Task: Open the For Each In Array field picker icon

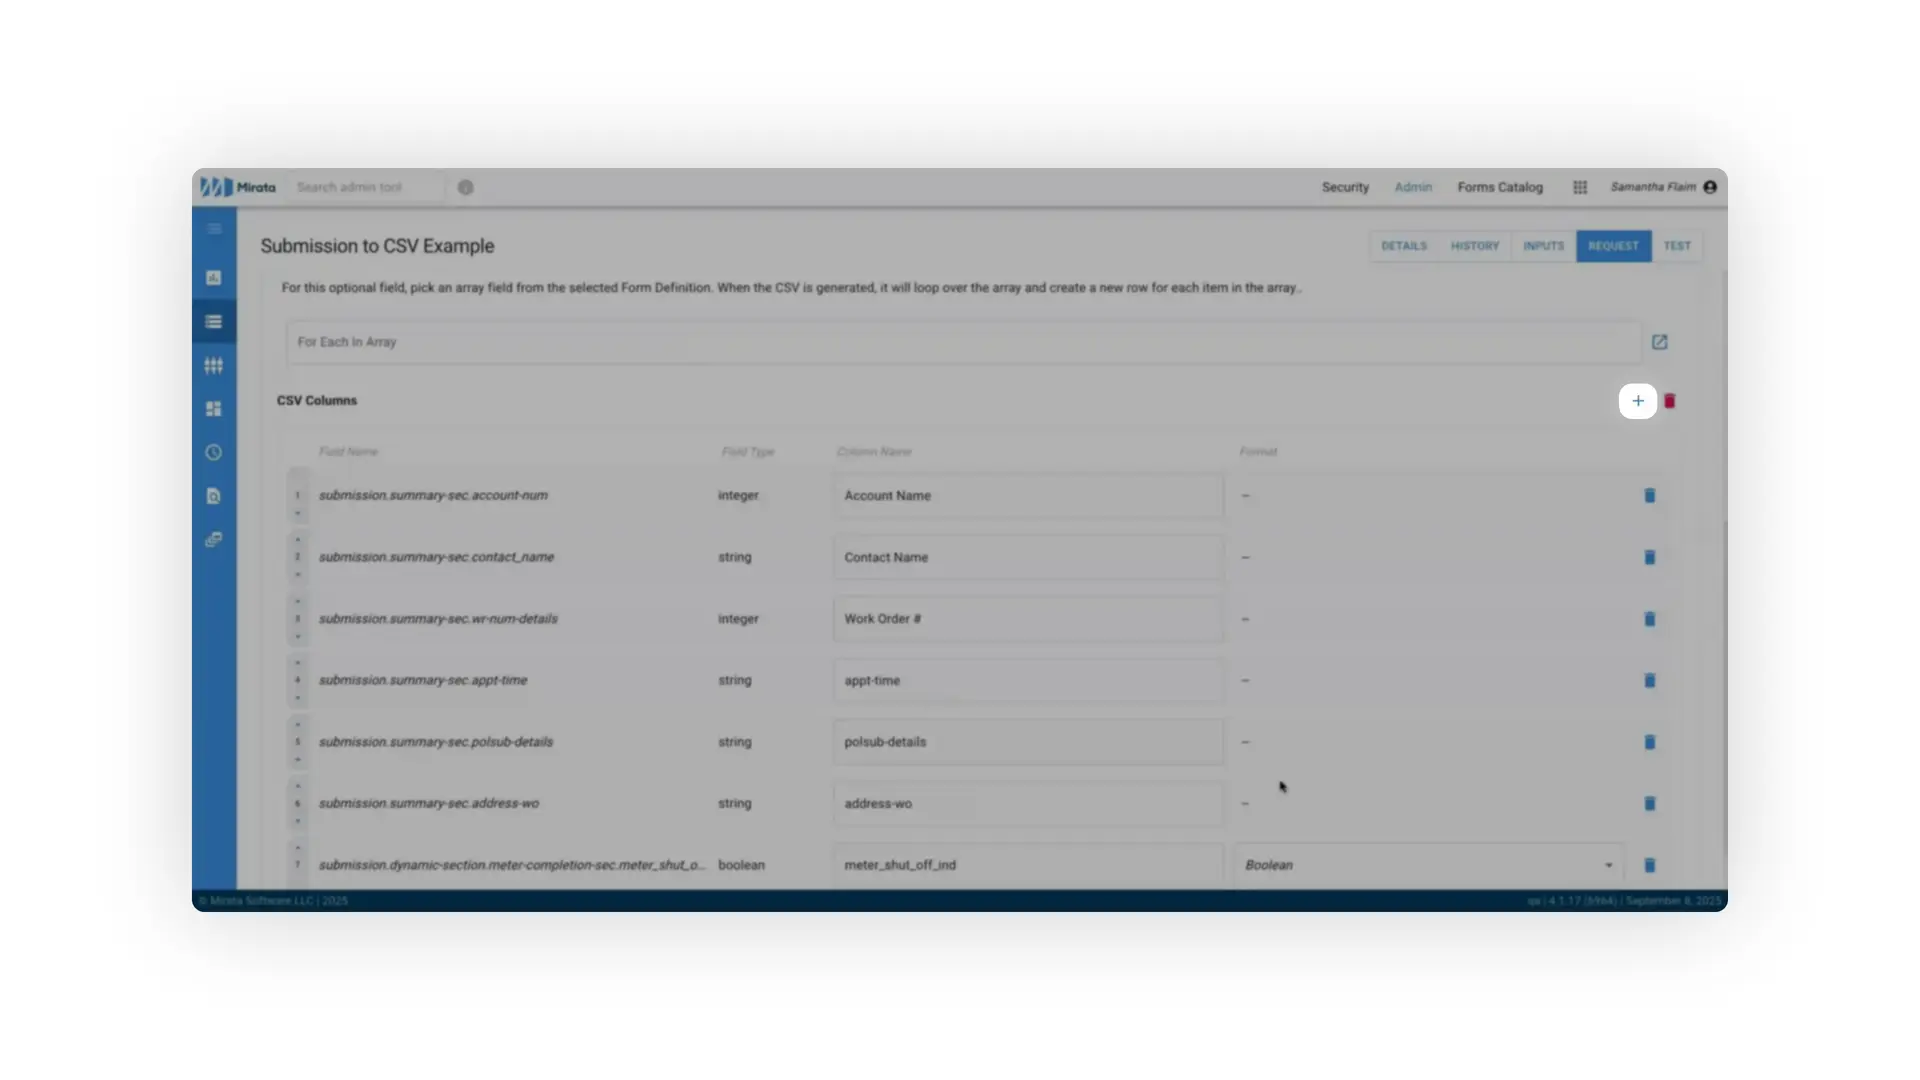Action: 1660,341
